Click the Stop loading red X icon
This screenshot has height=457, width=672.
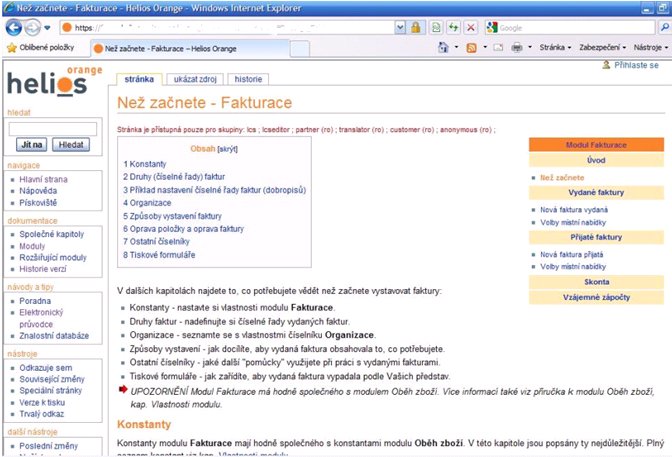[471, 28]
